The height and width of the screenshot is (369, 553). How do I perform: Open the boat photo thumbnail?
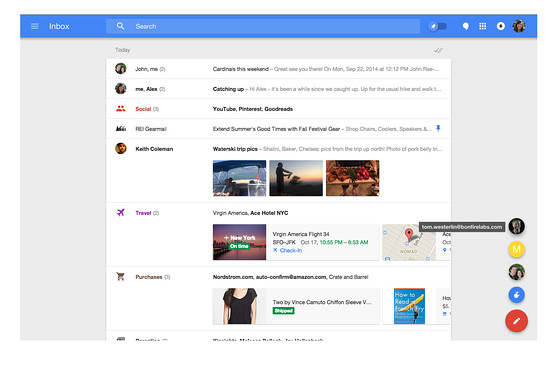[239, 178]
